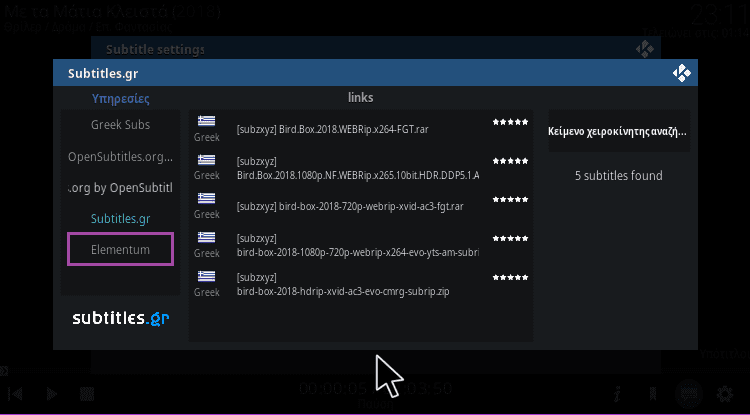Pick the bird-box-2018-hdrip-xvid-ac3-evo-cmrg-subrip.zip subtitle
This screenshot has height=415, width=750.
(361, 284)
